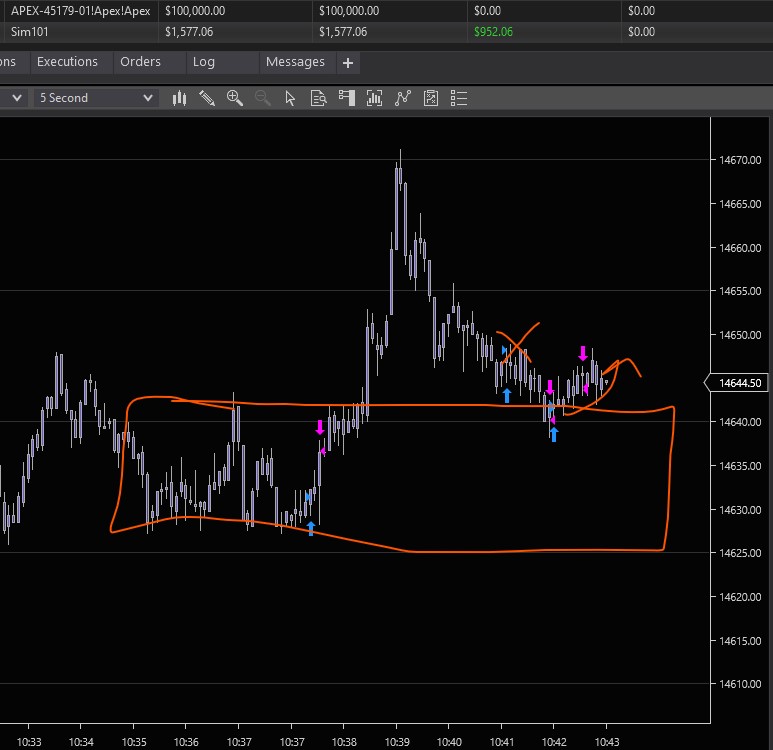Click the 14615.00 price axis label

[x=740, y=641]
